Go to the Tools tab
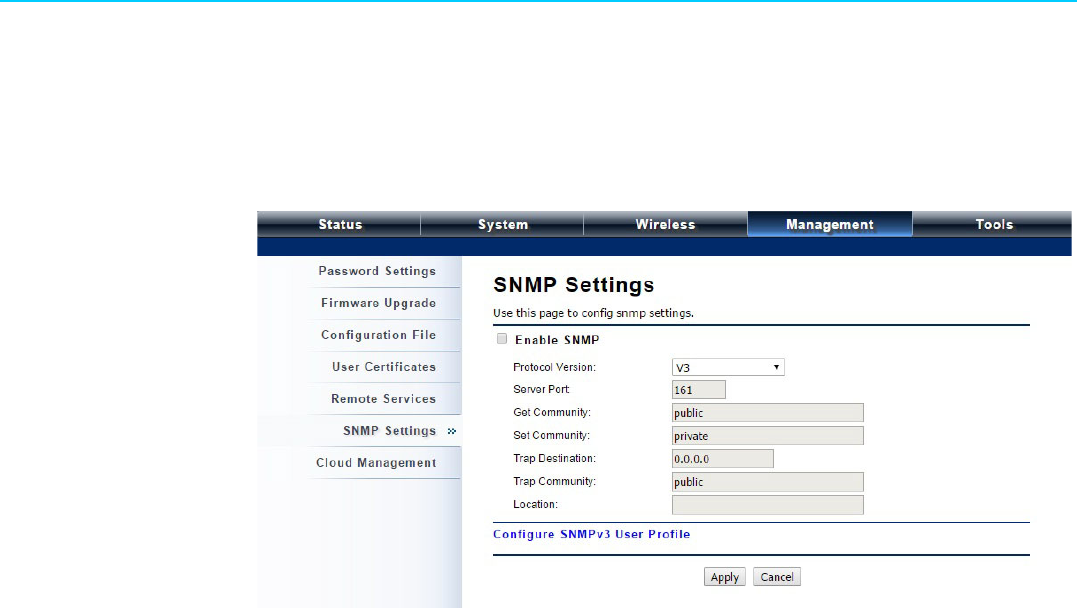This screenshot has height=608, width=1077. click(993, 224)
